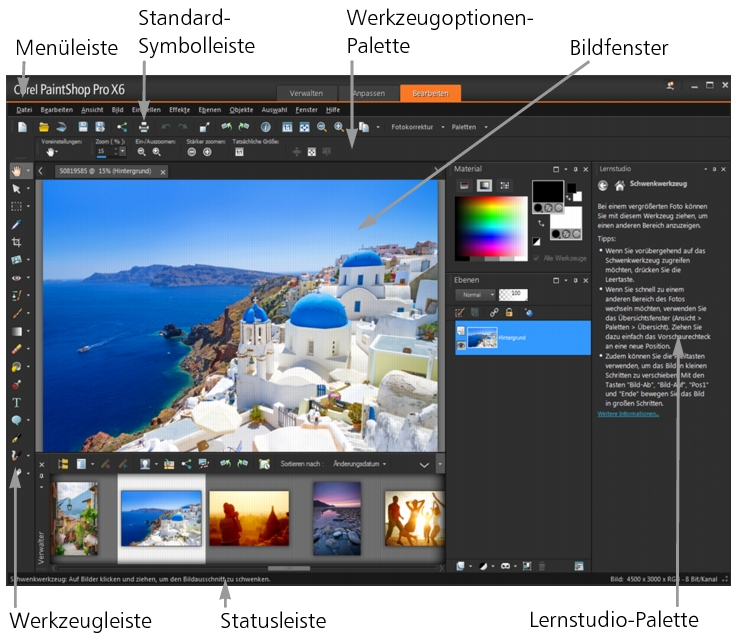
Task: Open the 'Fotokorrektur' dropdown
Action: [418, 127]
